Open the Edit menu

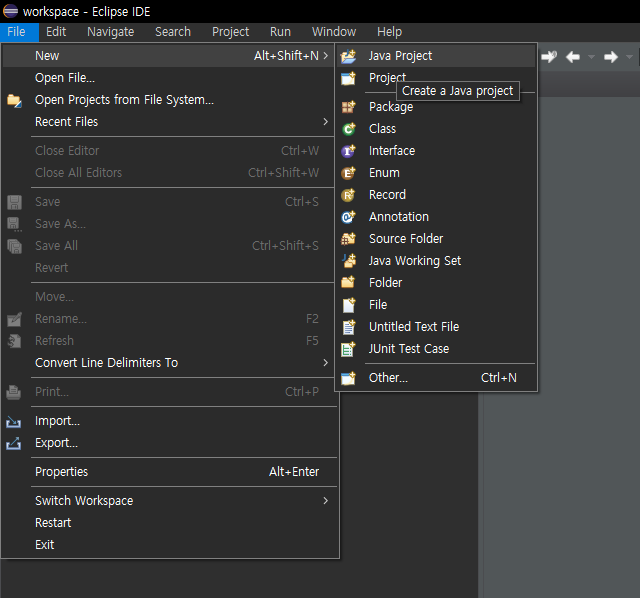(56, 32)
